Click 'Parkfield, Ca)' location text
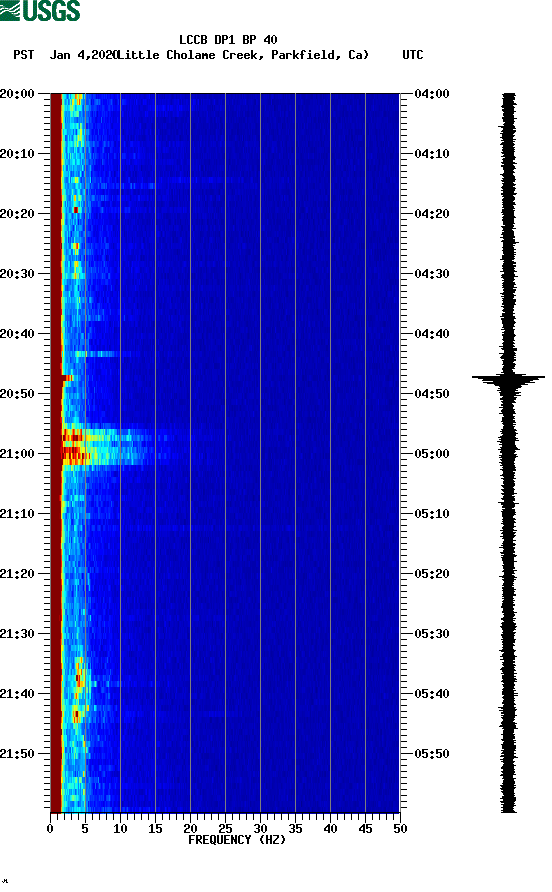552x892 pixels. tap(320, 55)
